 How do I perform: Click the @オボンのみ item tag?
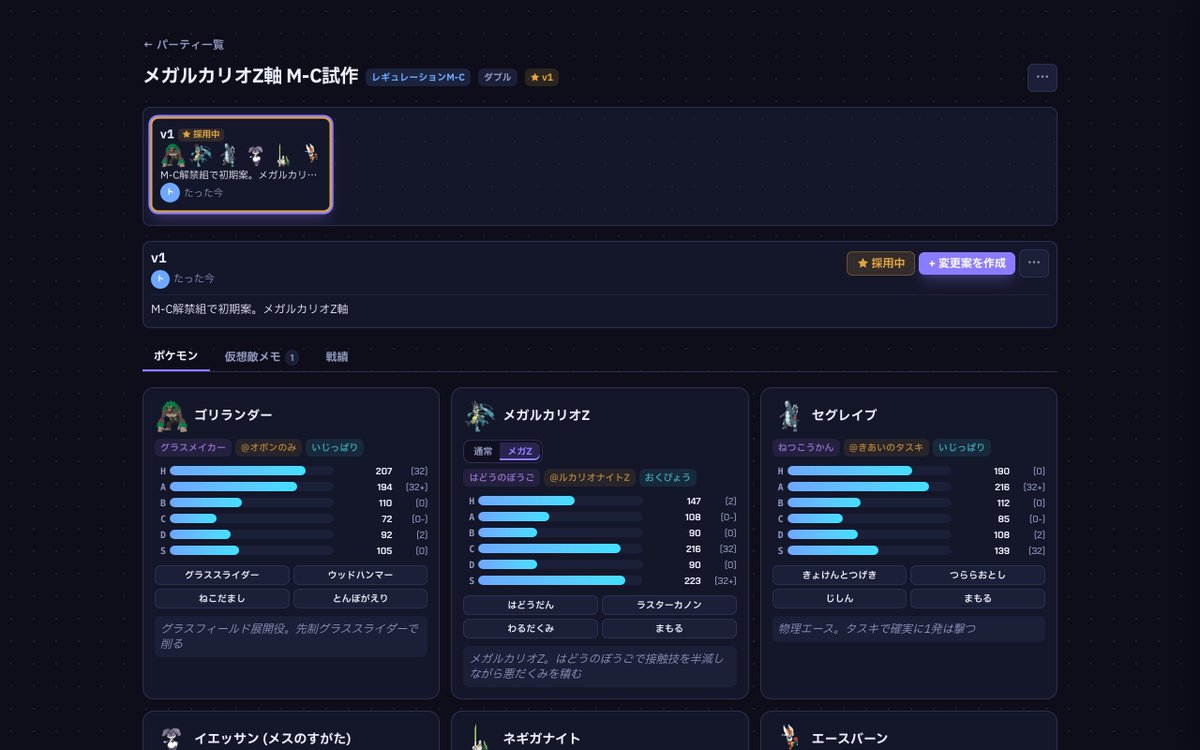pyautogui.click(x=267, y=448)
